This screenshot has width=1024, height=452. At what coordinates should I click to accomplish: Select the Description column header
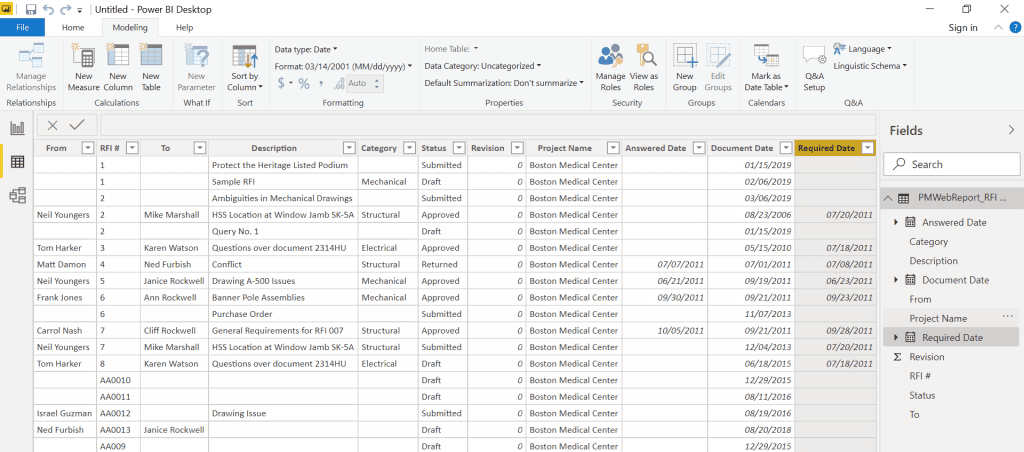coord(274,148)
